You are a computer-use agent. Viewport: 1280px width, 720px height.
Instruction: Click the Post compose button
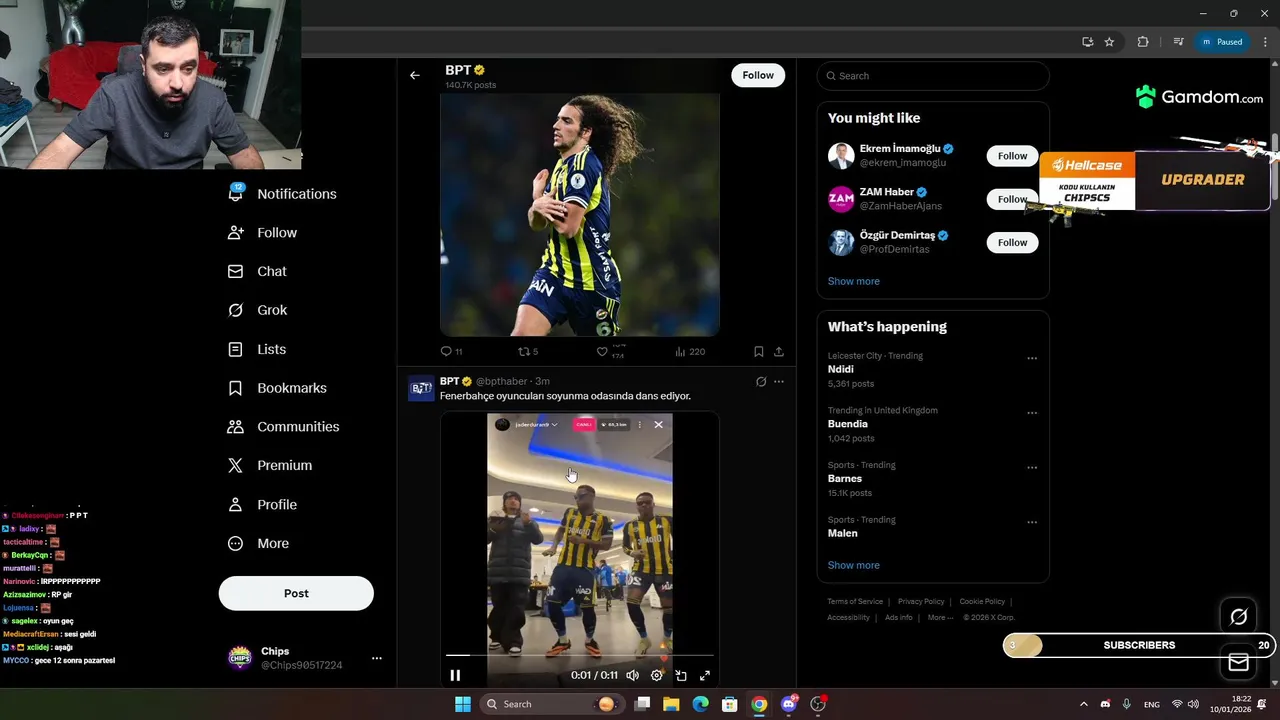[296, 593]
